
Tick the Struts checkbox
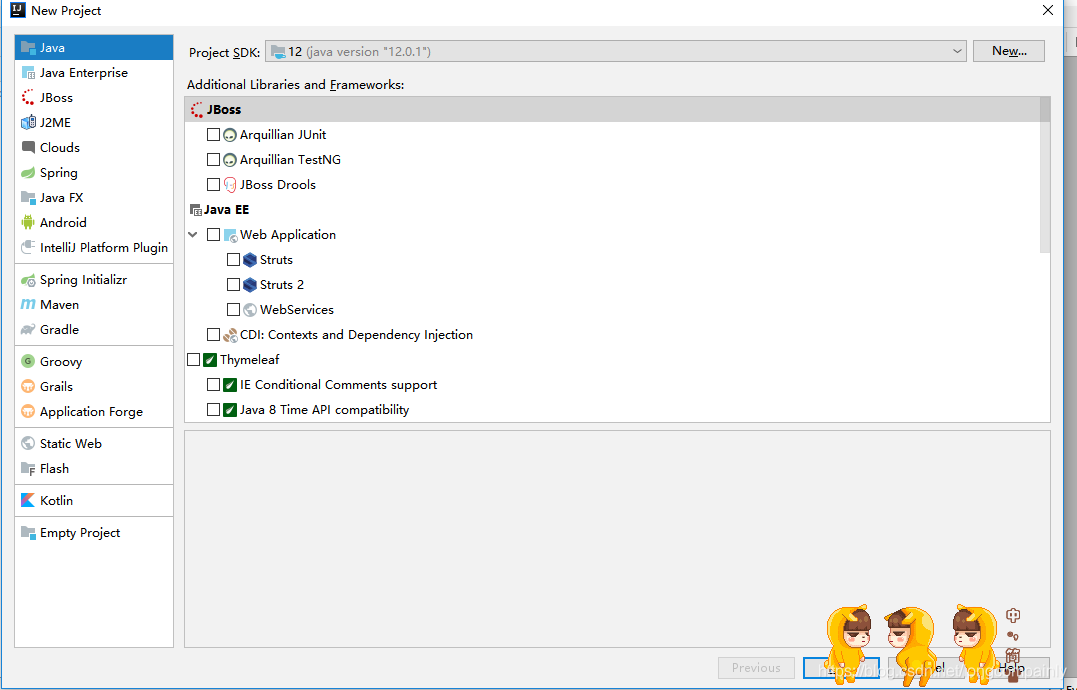click(234, 260)
